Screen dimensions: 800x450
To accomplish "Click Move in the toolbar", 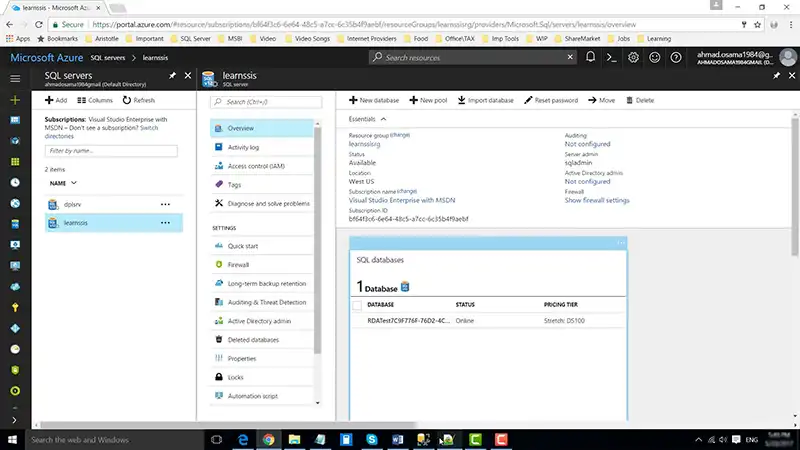I will pos(602,101).
